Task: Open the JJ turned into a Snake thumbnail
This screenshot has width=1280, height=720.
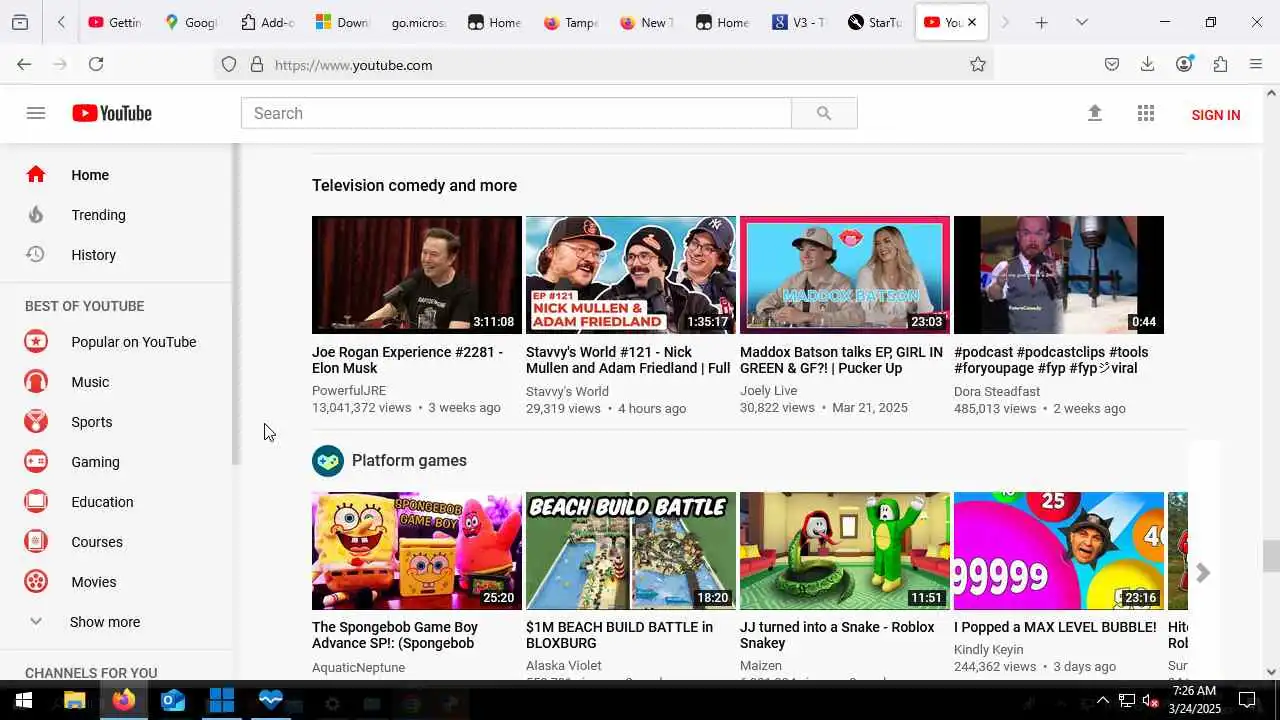Action: [845, 551]
